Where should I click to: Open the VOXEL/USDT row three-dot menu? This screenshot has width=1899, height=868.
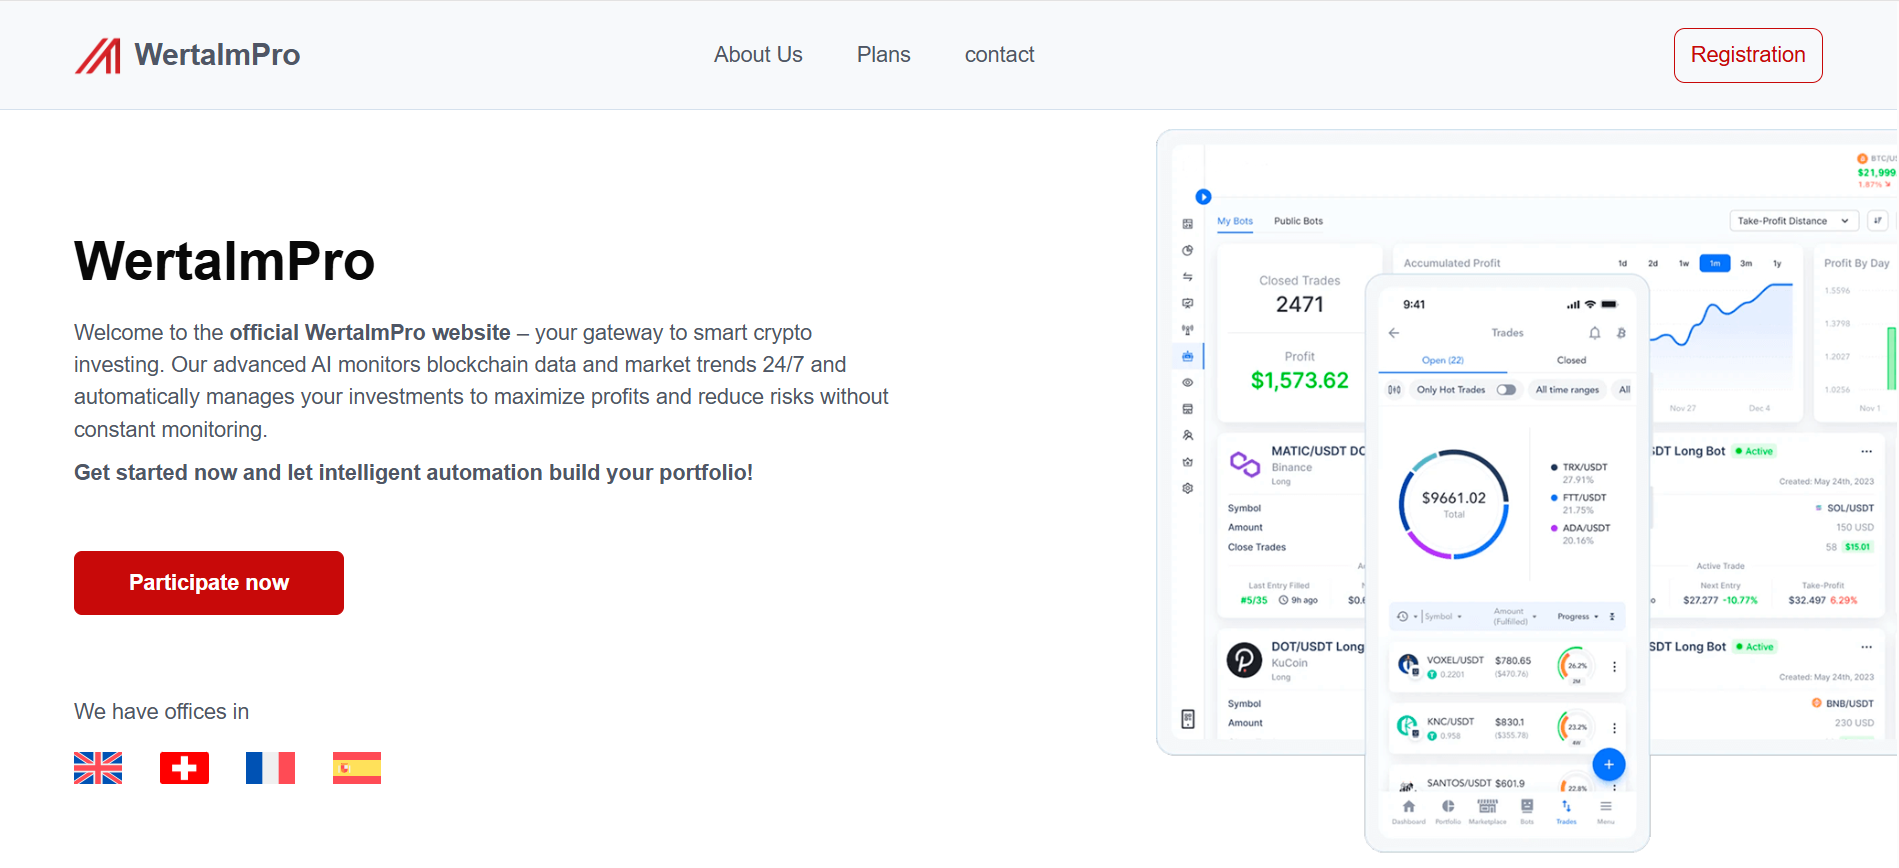pyautogui.click(x=1614, y=666)
